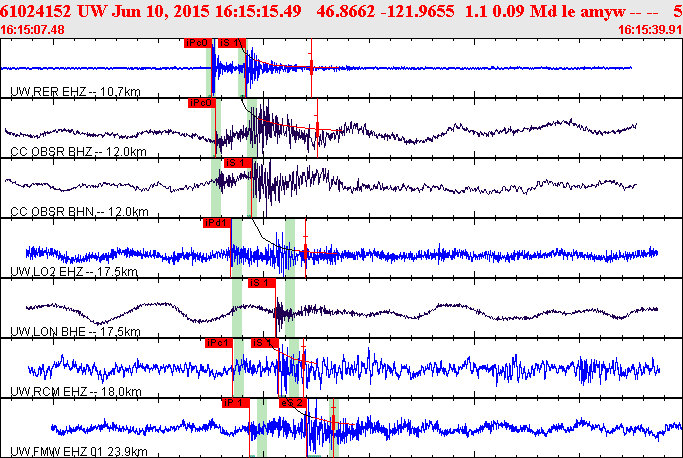Select the S pick flag on FMW trace
This screenshot has height=458, width=683.
pos(291,402)
